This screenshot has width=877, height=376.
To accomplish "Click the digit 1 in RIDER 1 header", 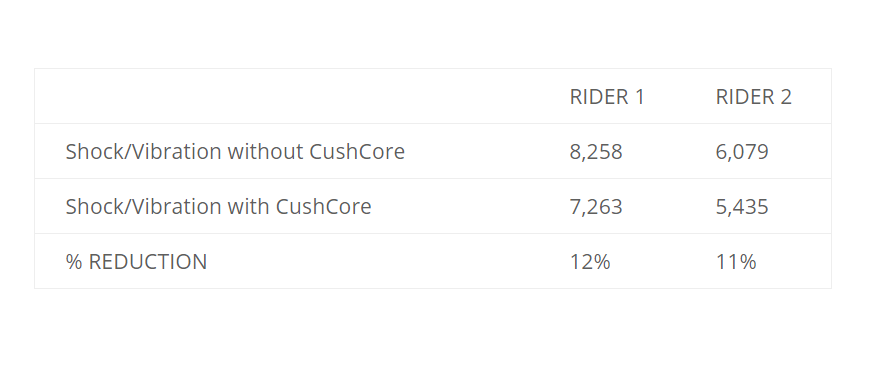I will [639, 97].
